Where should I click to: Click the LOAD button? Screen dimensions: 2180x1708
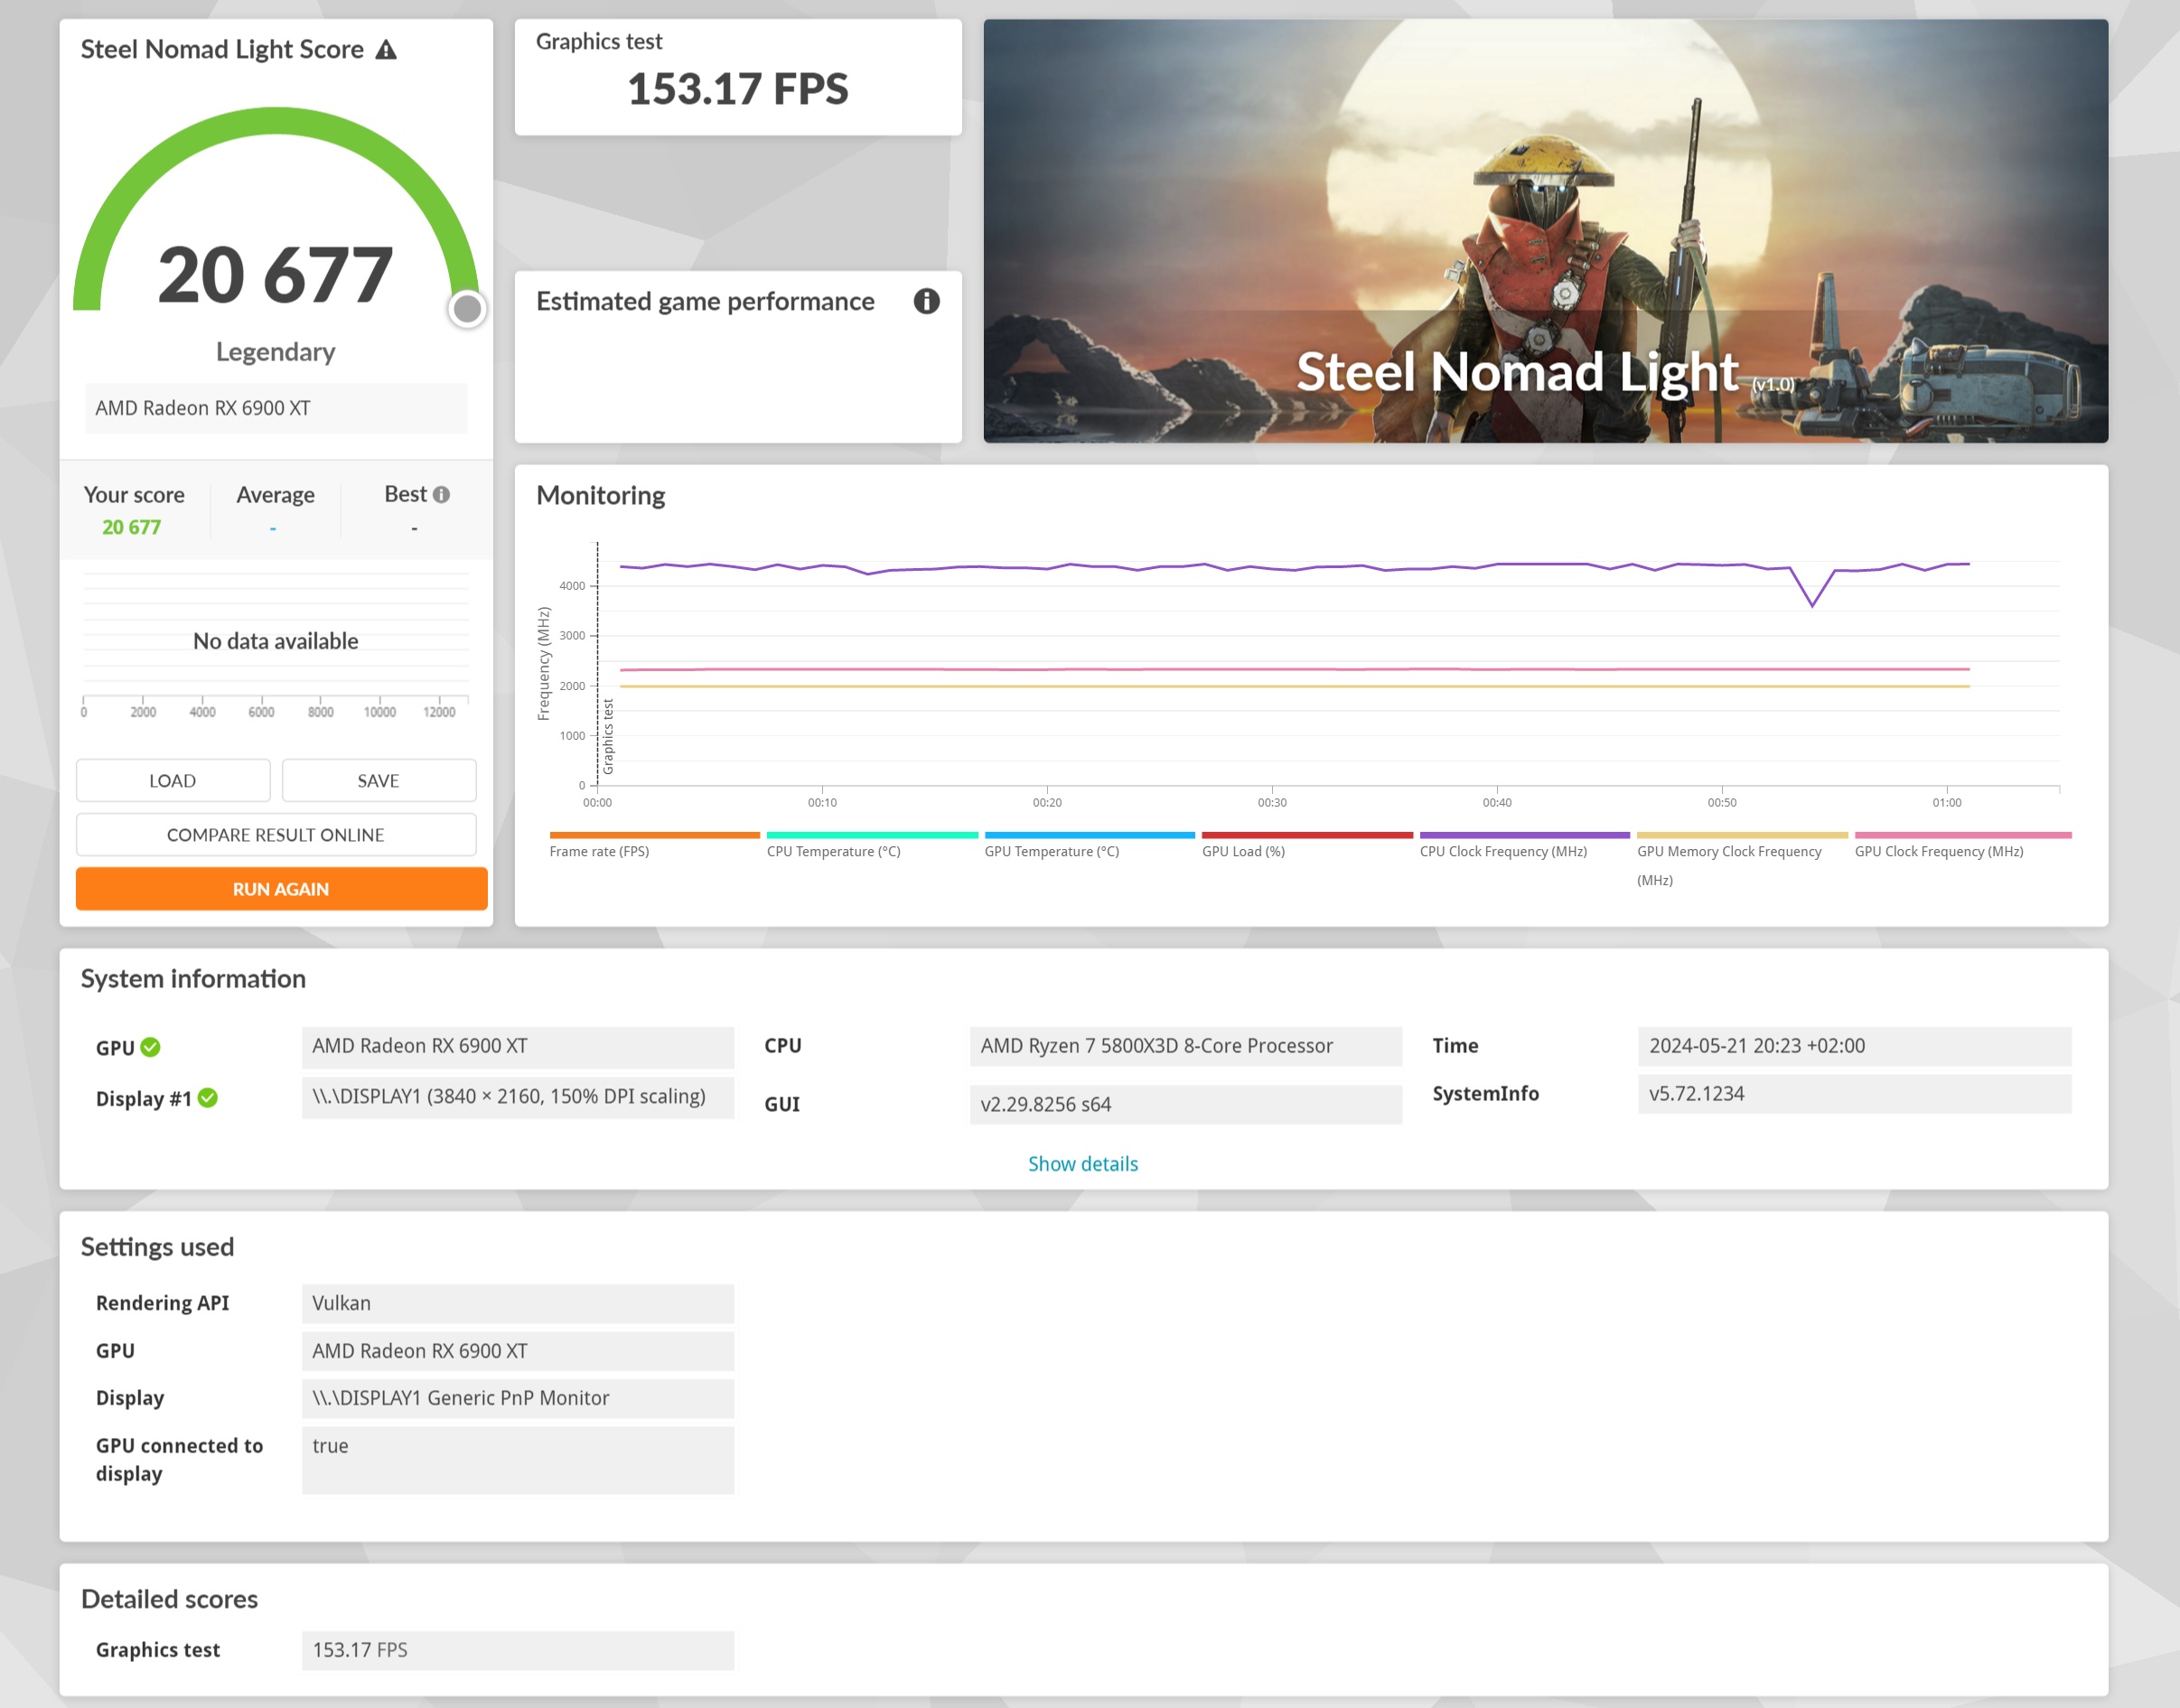pos(173,780)
